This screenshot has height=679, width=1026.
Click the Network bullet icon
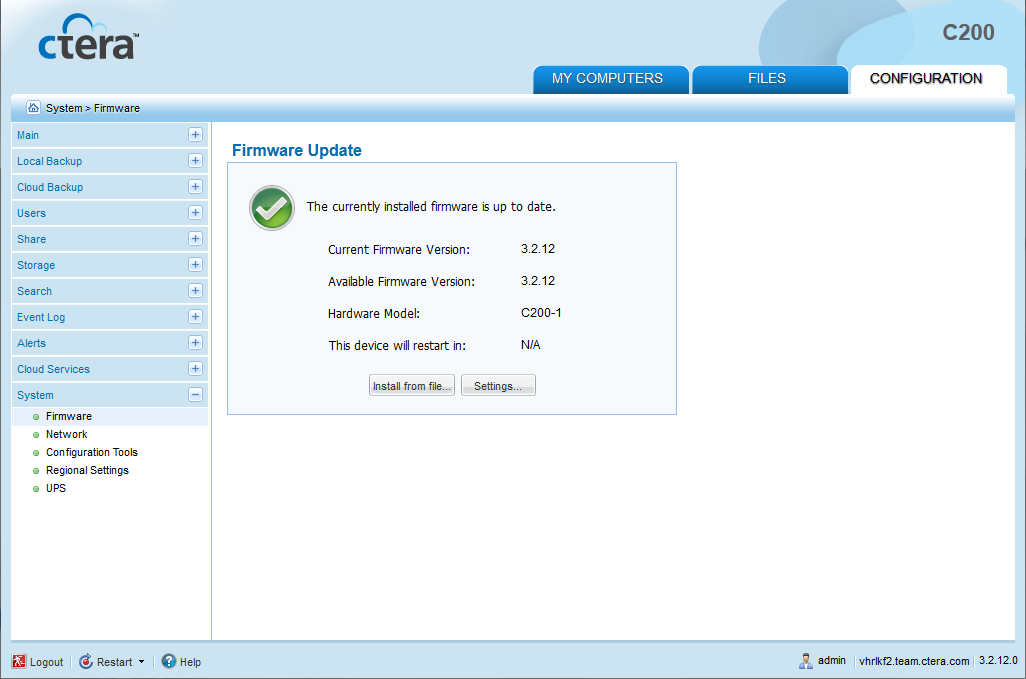[x=36, y=435]
